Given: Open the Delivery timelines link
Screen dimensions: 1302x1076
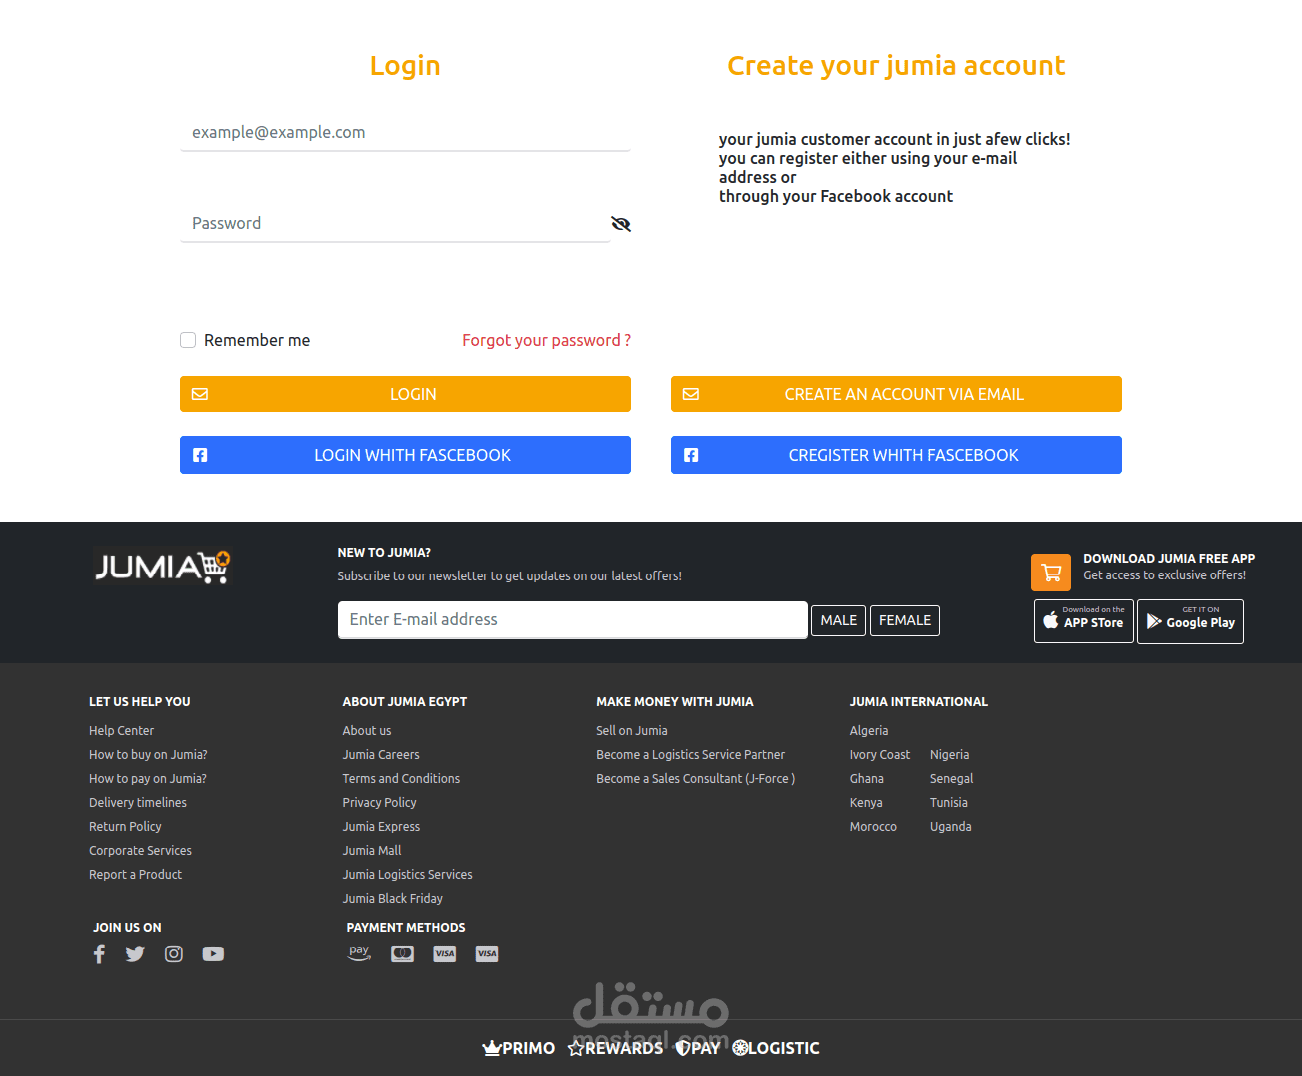Looking at the screenshot, I should pyautogui.click(x=138, y=803).
